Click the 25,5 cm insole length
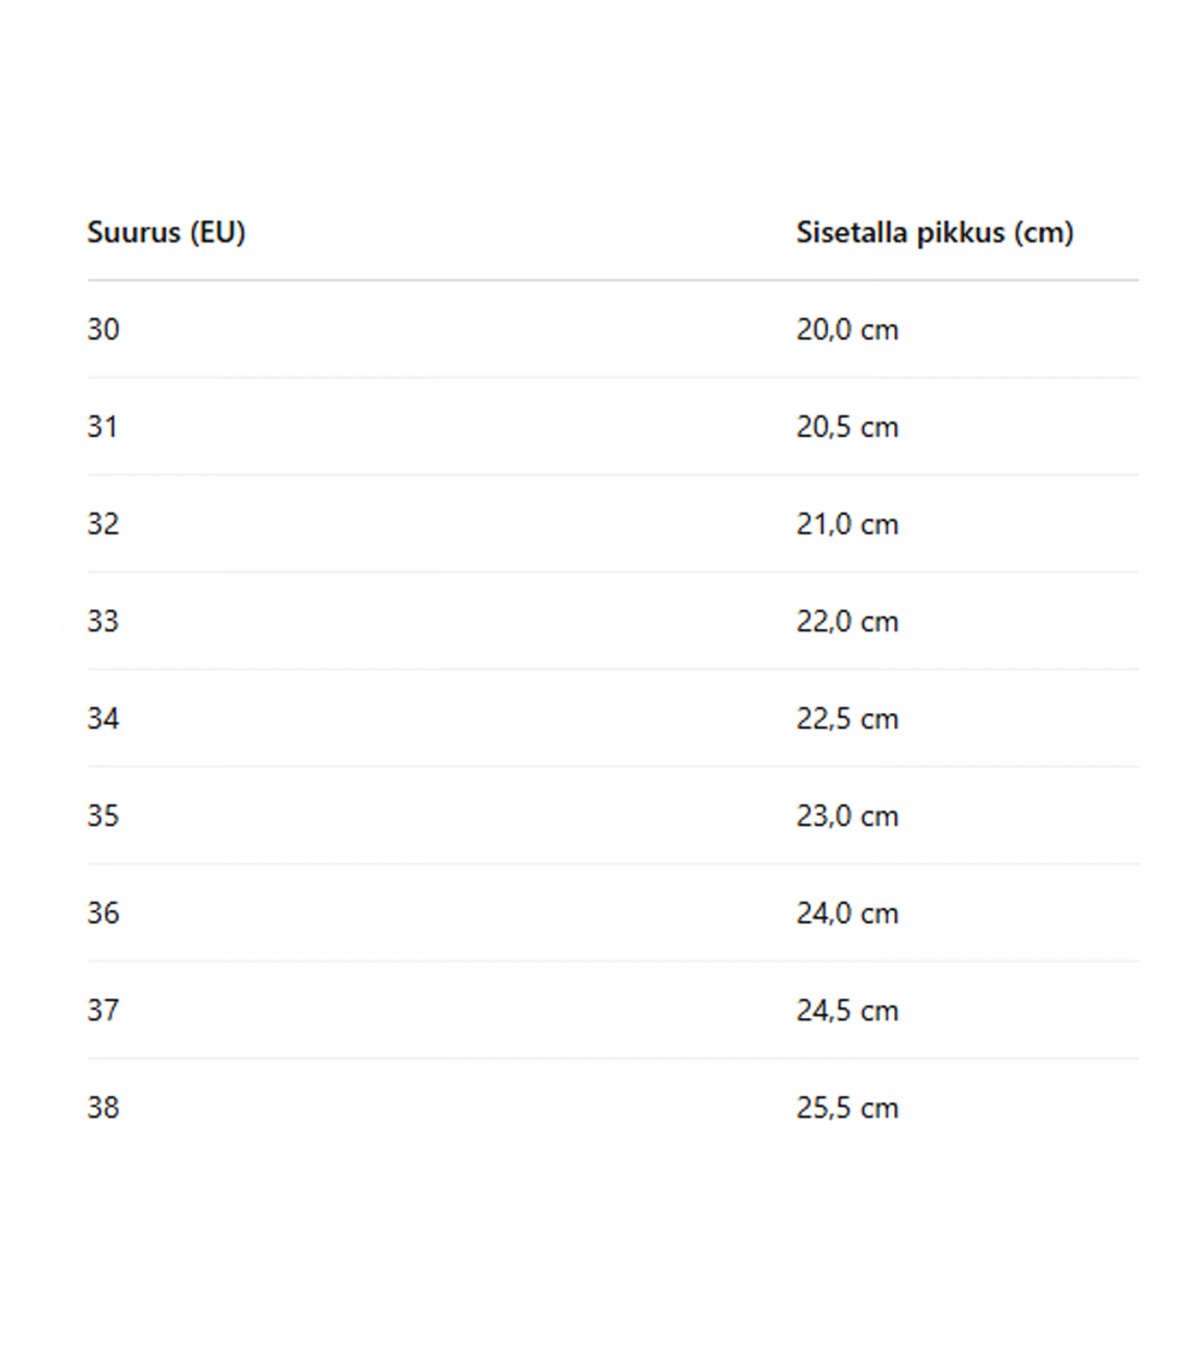Viewport: 1200px width, 1372px height. 847,1107
